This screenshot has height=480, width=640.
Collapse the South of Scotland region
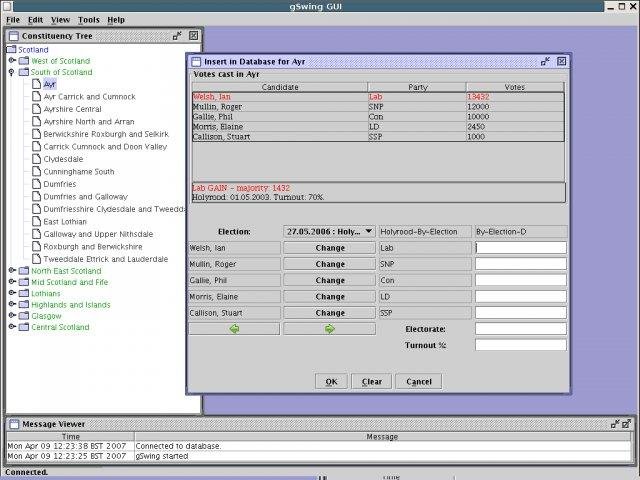click(11, 72)
